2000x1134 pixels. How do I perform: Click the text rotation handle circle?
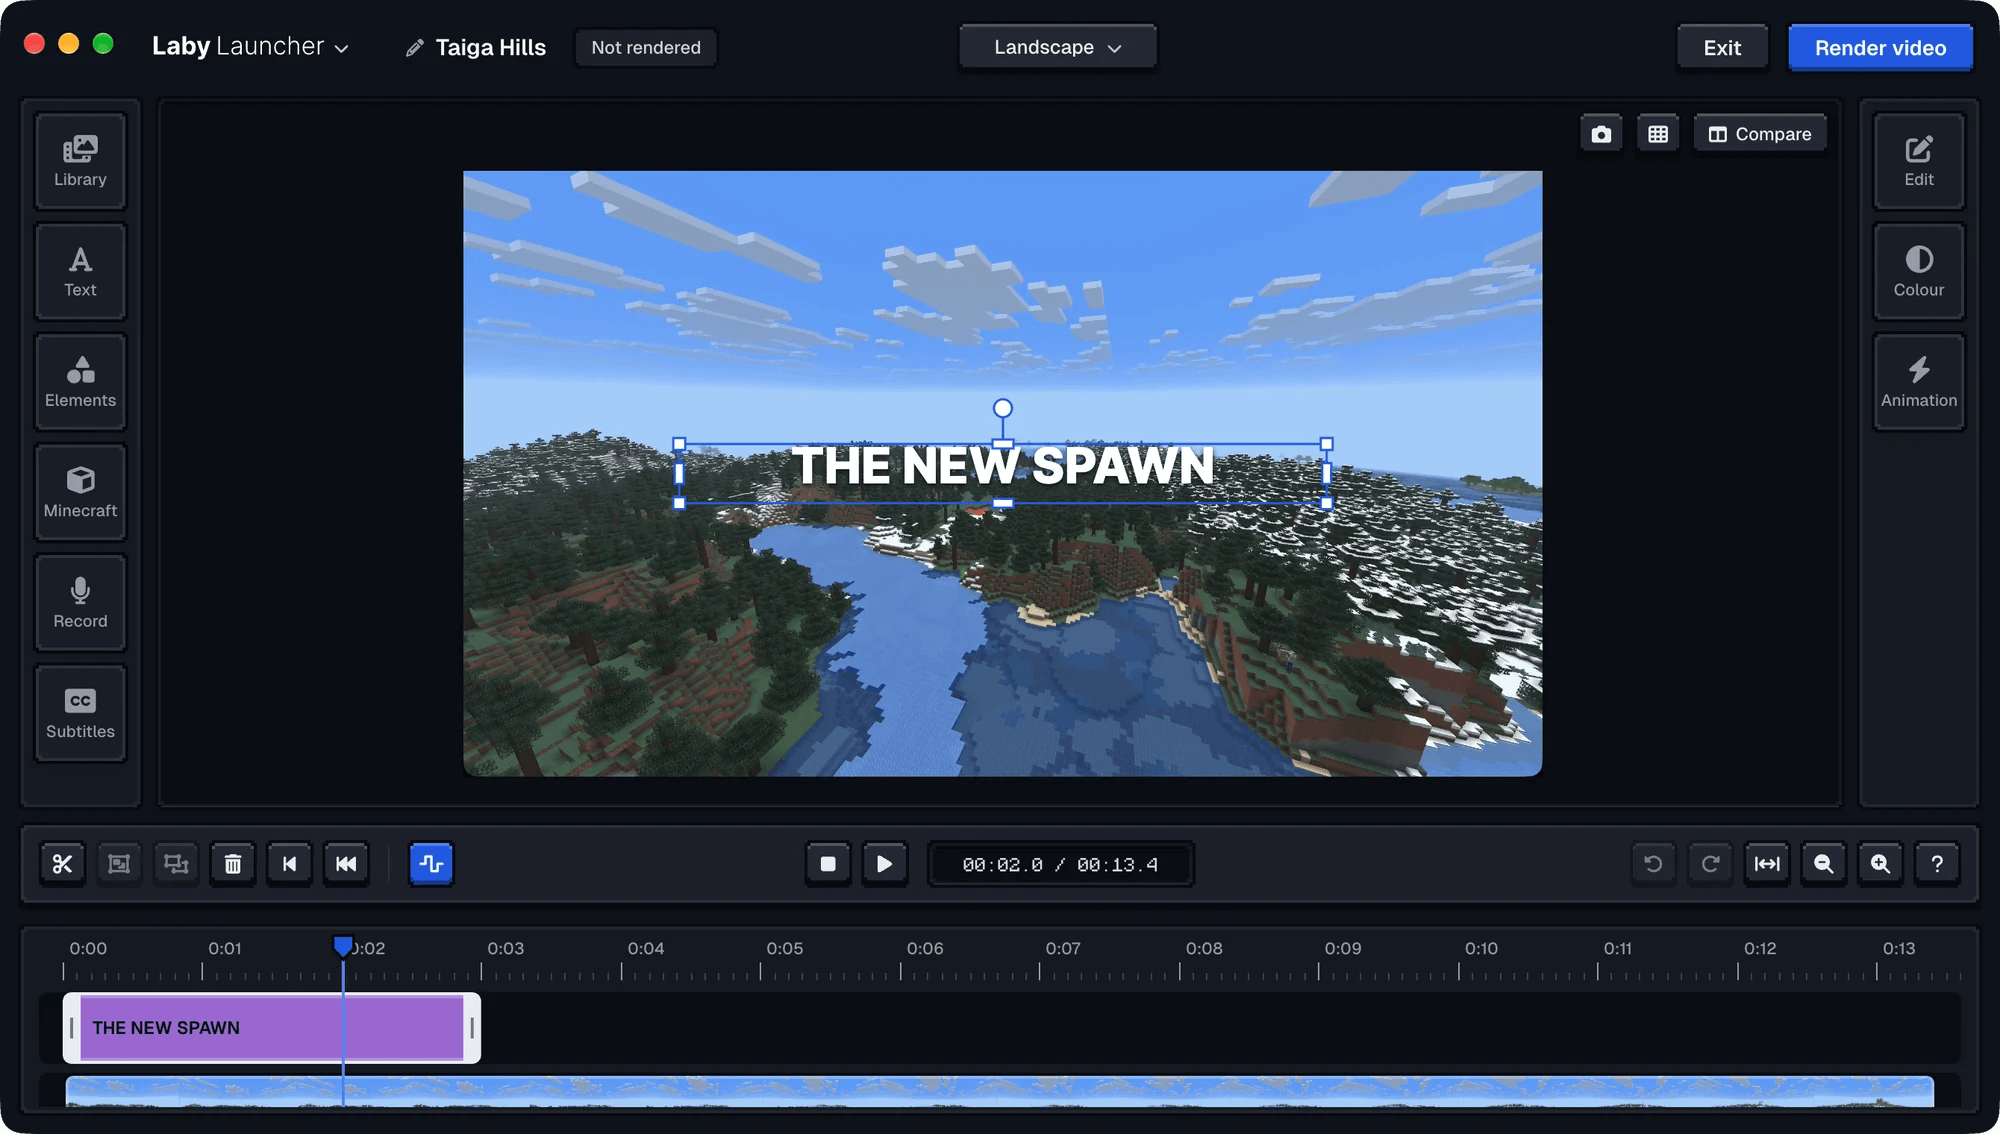(x=1002, y=408)
